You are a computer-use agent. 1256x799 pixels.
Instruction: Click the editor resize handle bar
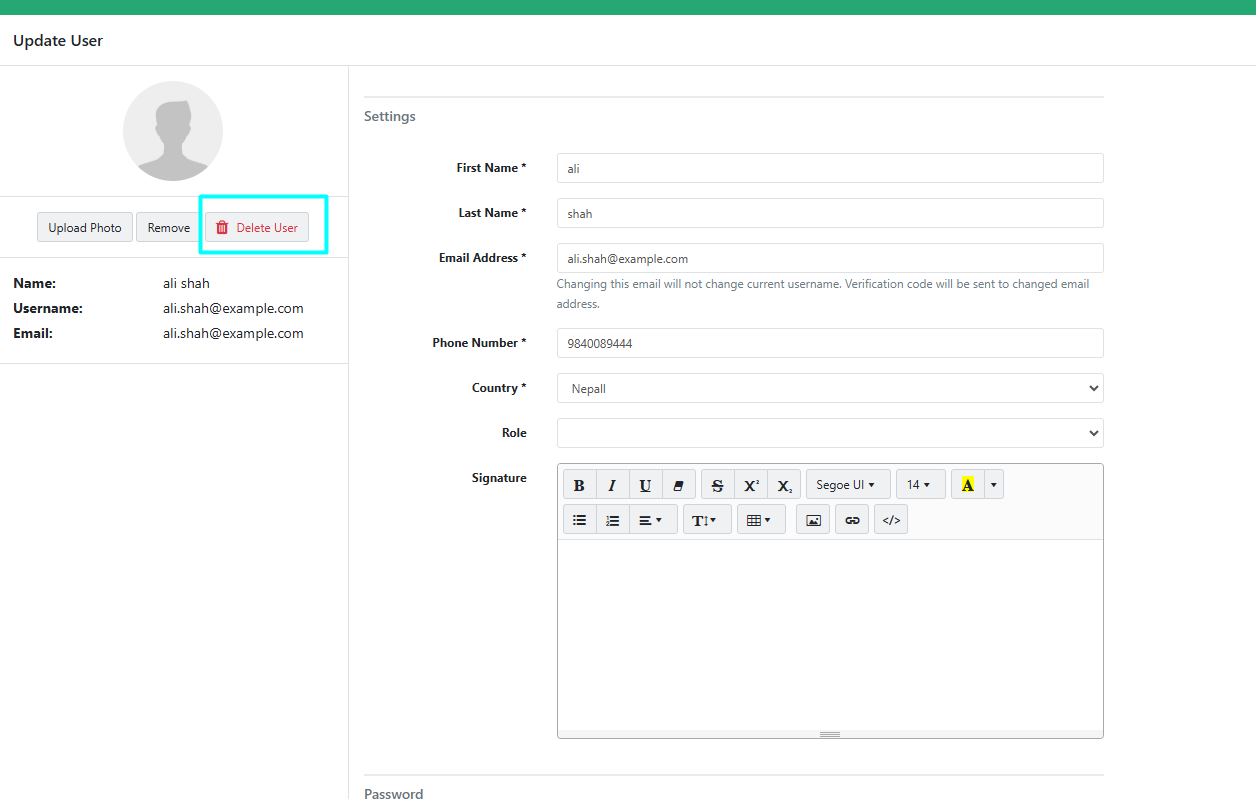point(830,734)
